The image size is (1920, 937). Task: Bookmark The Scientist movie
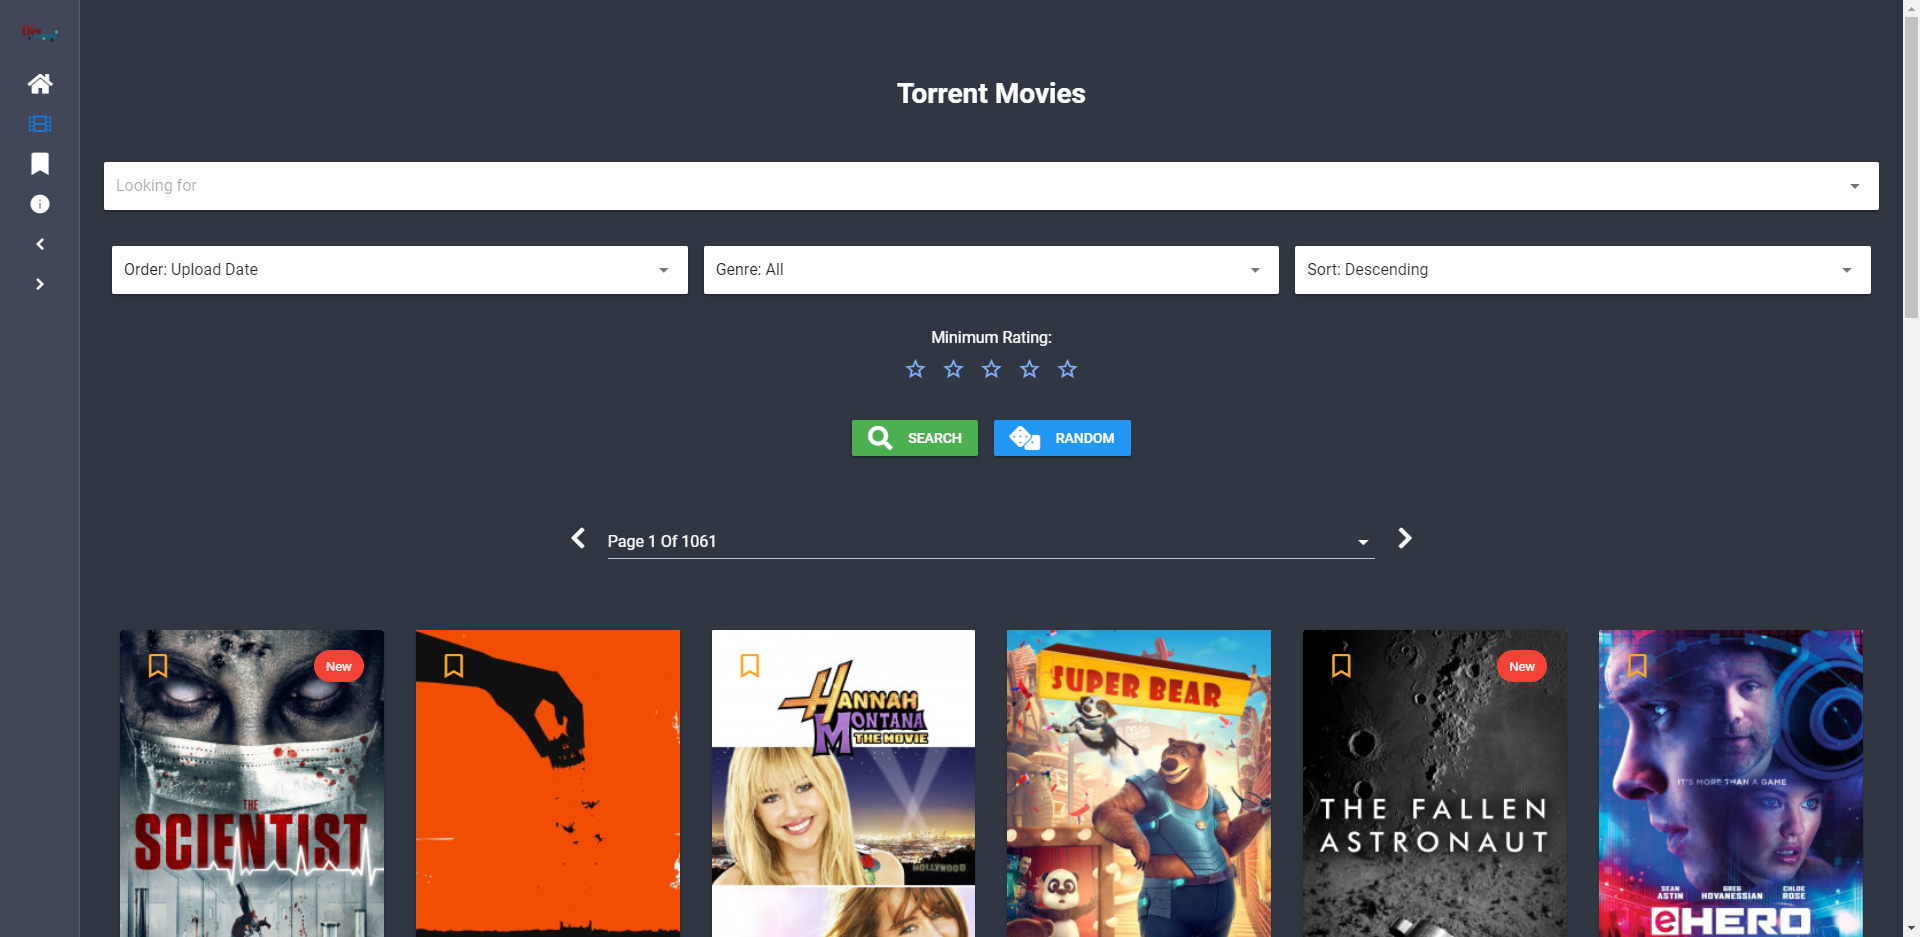point(158,666)
